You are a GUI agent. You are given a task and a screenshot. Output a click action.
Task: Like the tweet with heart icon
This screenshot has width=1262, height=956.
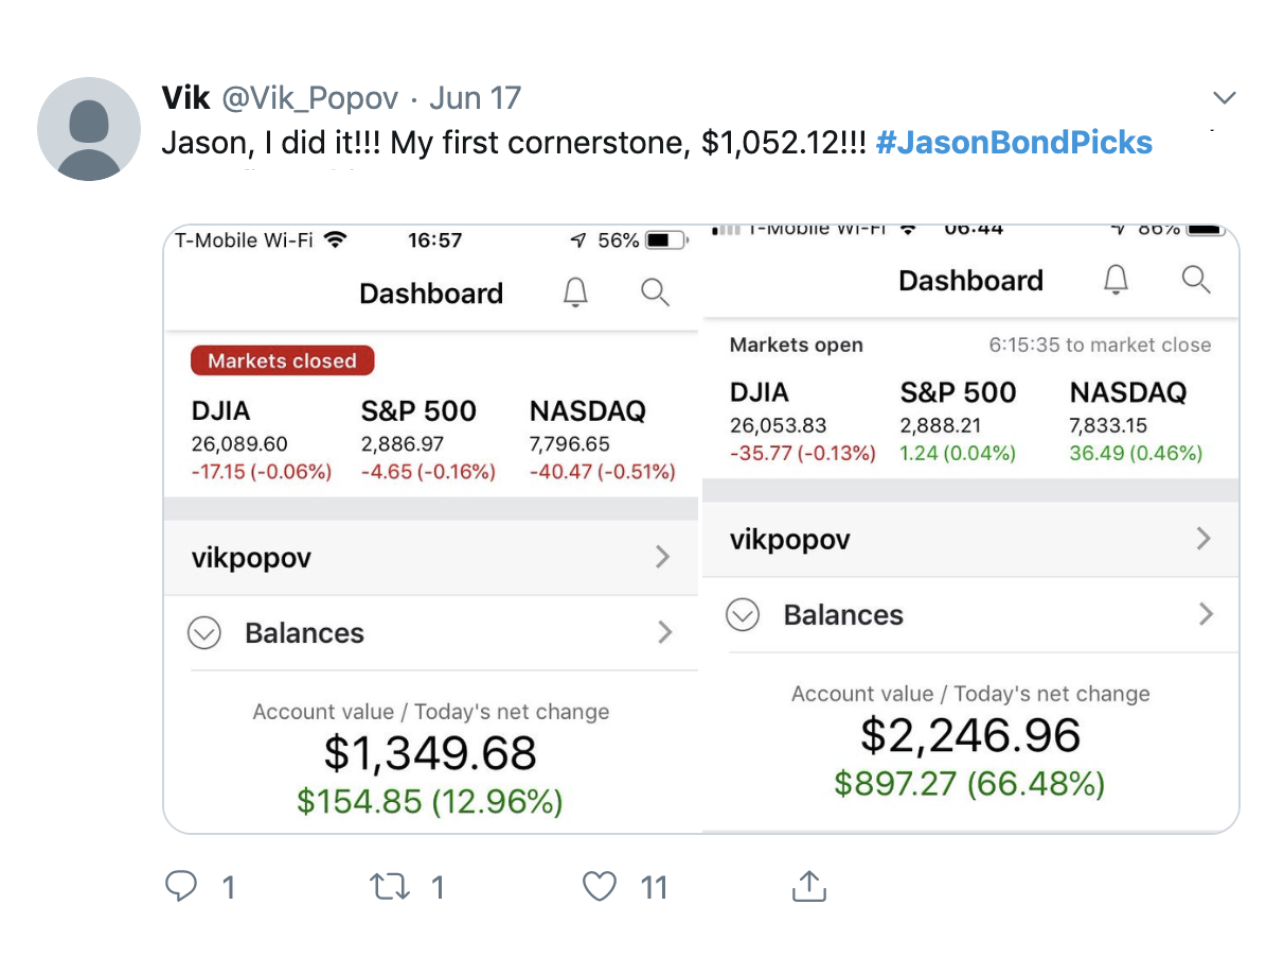(599, 886)
